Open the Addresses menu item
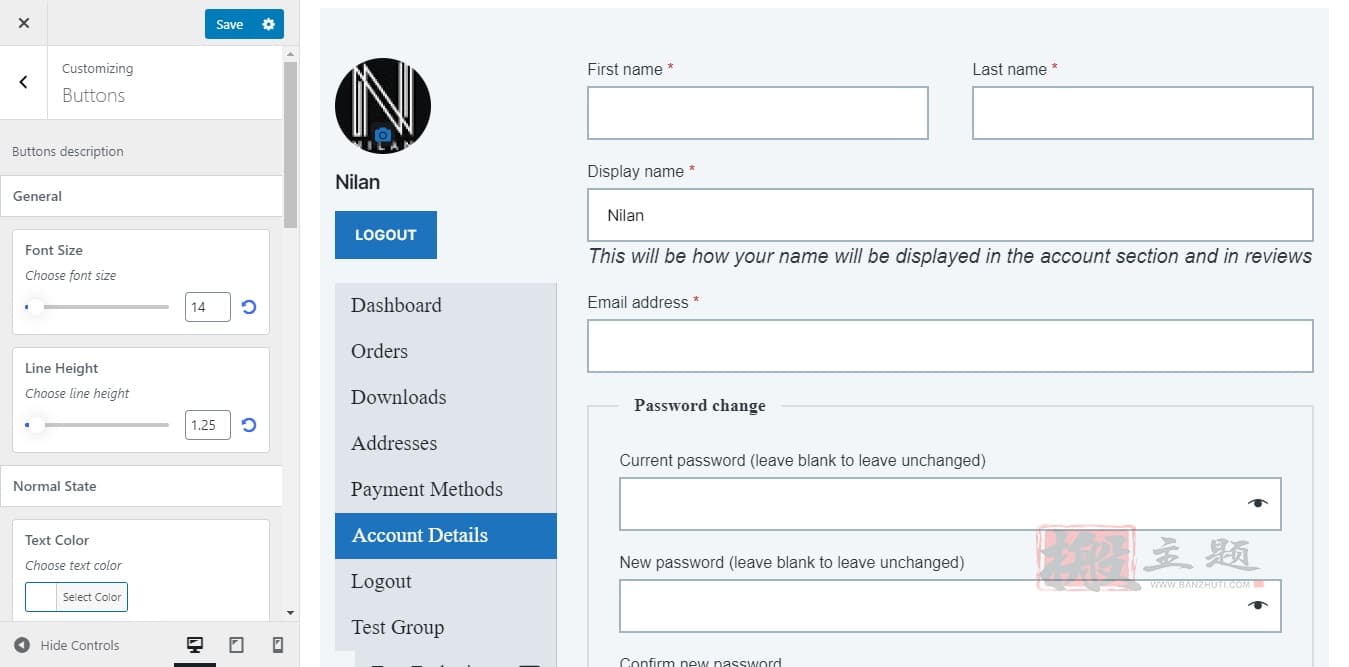Screen dimensions: 1349x667 click(445, 444)
